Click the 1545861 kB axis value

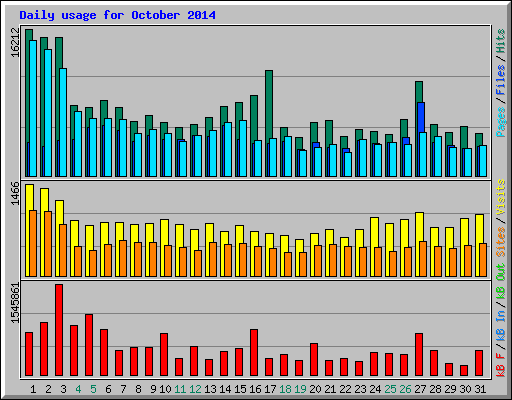pyautogui.click(x=15, y=303)
